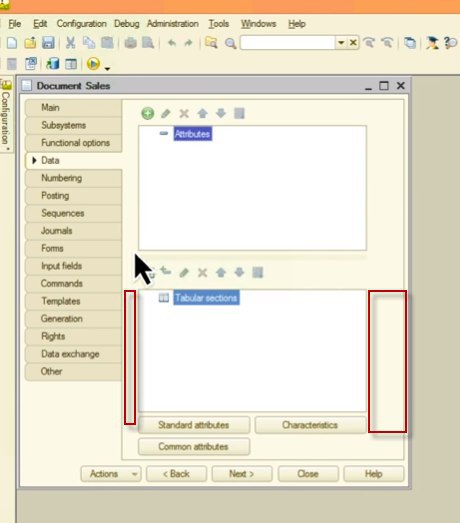Click the Find next icon
Viewport: 460px width, 523px height.
point(369,43)
